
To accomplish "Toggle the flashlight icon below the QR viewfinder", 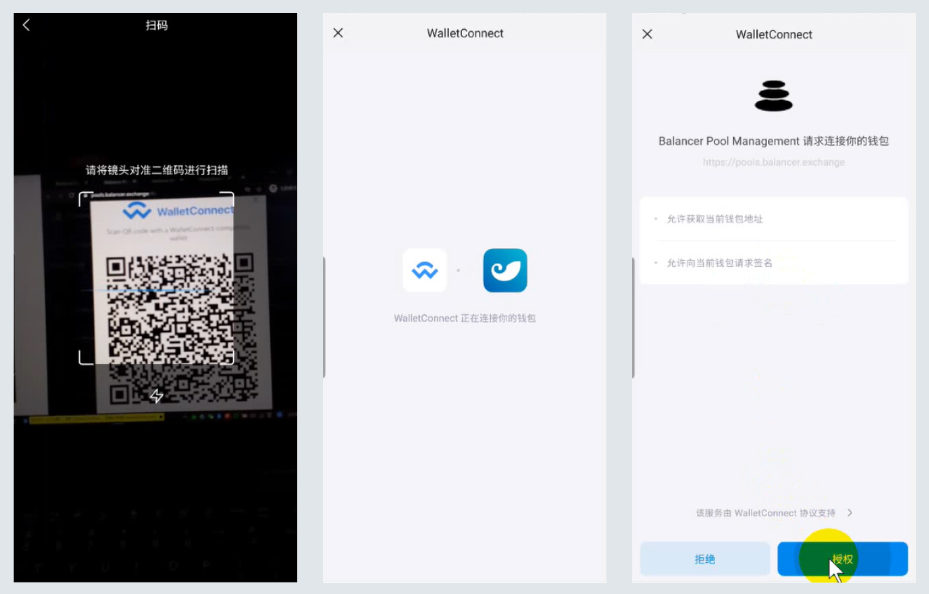I will (x=156, y=396).
